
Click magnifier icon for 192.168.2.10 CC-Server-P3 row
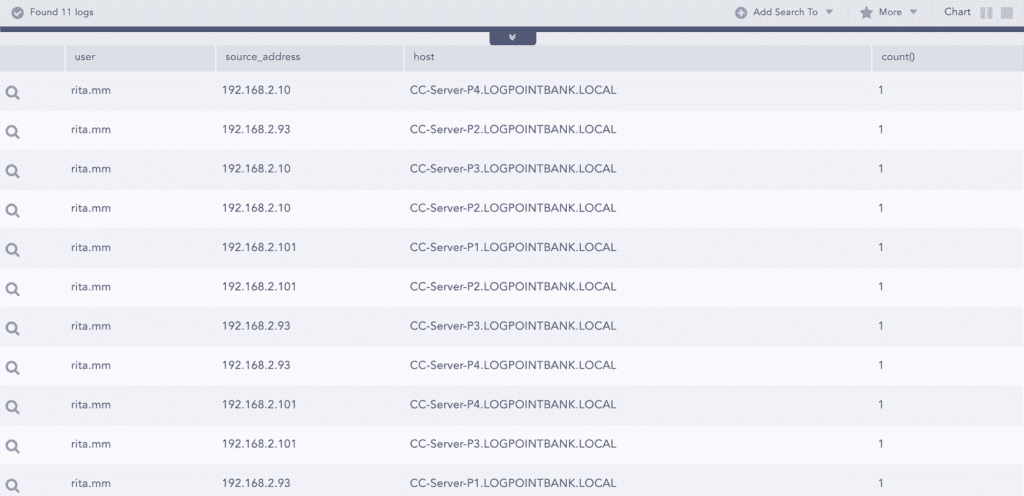pyautogui.click(x=13, y=171)
